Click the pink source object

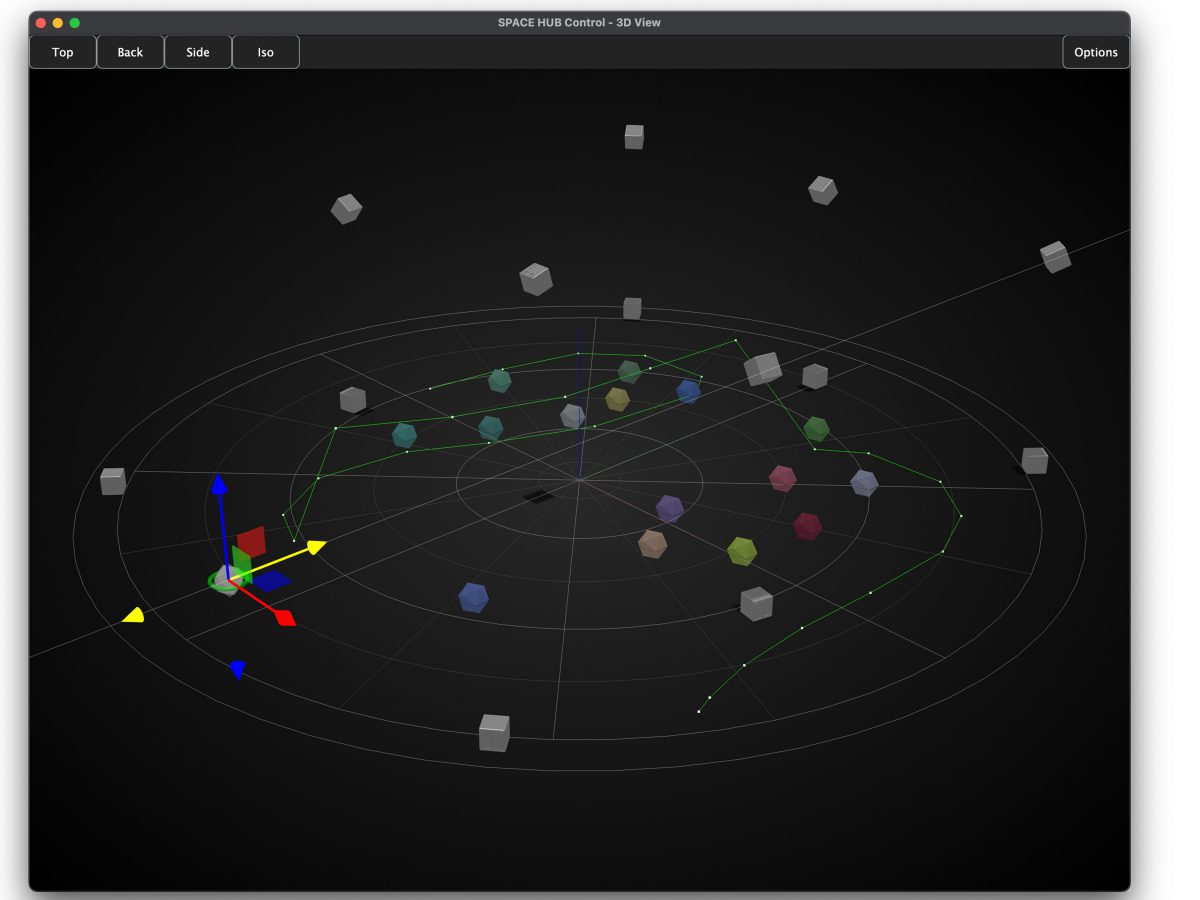point(782,478)
